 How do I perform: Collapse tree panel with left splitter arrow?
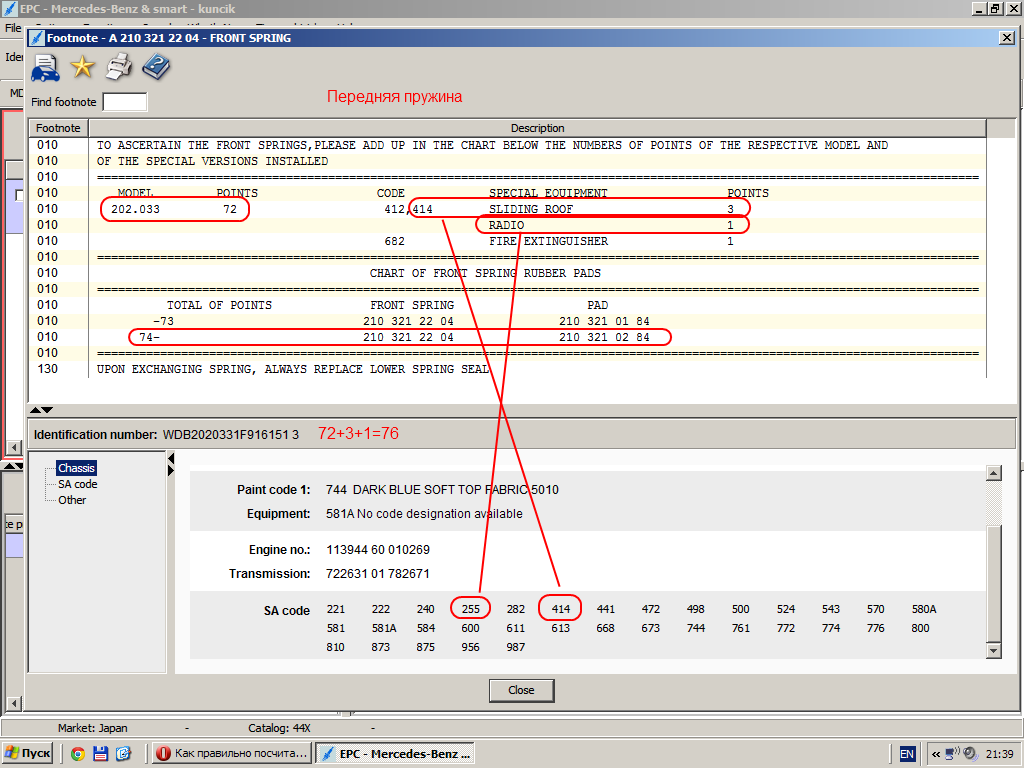point(171,457)
